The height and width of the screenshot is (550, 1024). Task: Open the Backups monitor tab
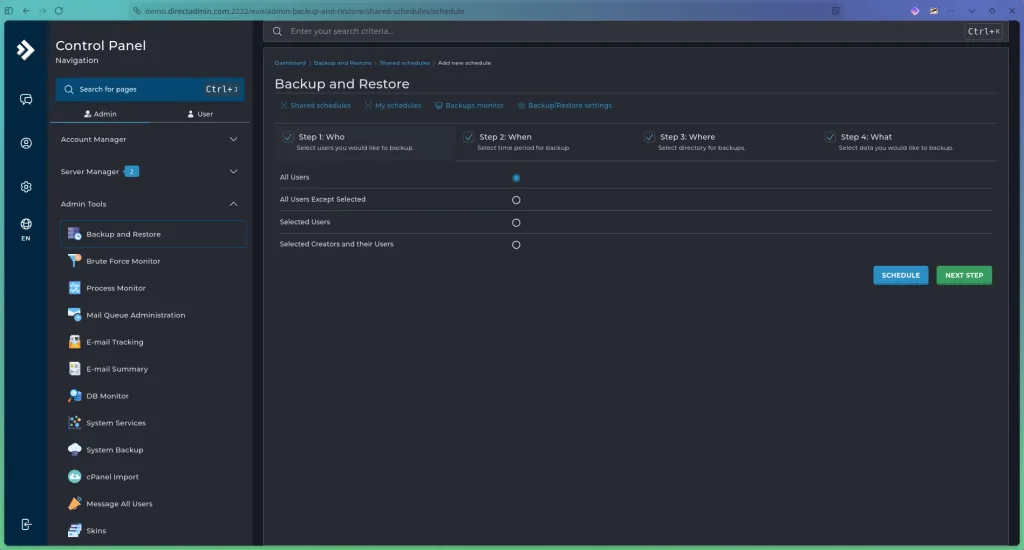pos(470,105)
